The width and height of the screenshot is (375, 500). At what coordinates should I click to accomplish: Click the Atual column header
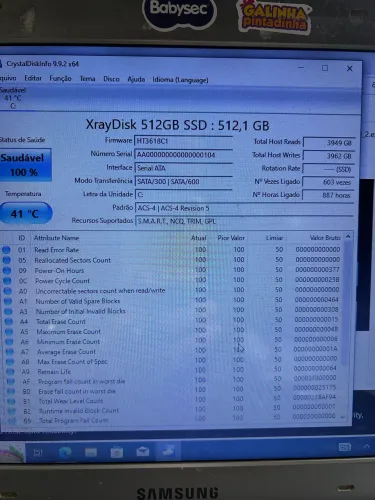click(199, 238)
